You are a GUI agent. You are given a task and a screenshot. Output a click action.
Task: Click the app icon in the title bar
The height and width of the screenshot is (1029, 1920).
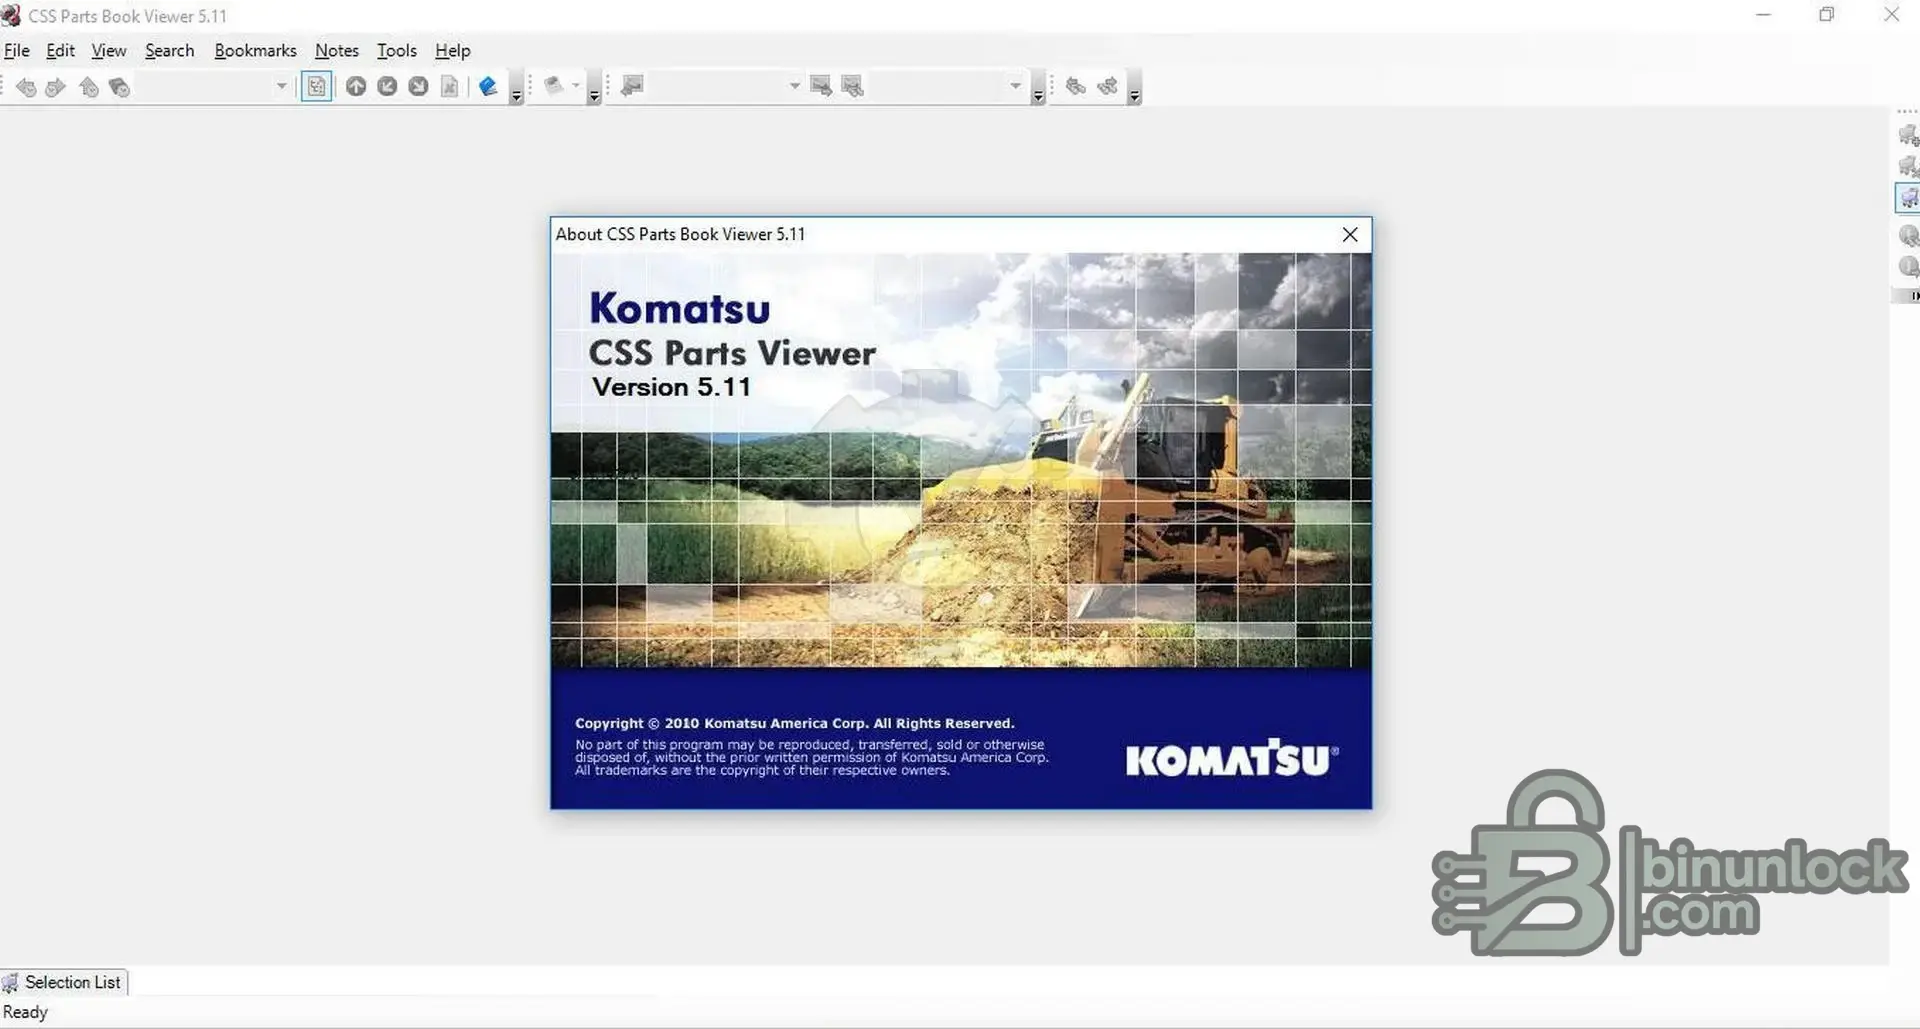point(11,15)
